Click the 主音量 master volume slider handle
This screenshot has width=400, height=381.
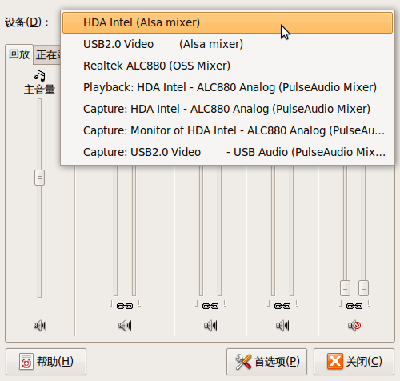[40, 178]
